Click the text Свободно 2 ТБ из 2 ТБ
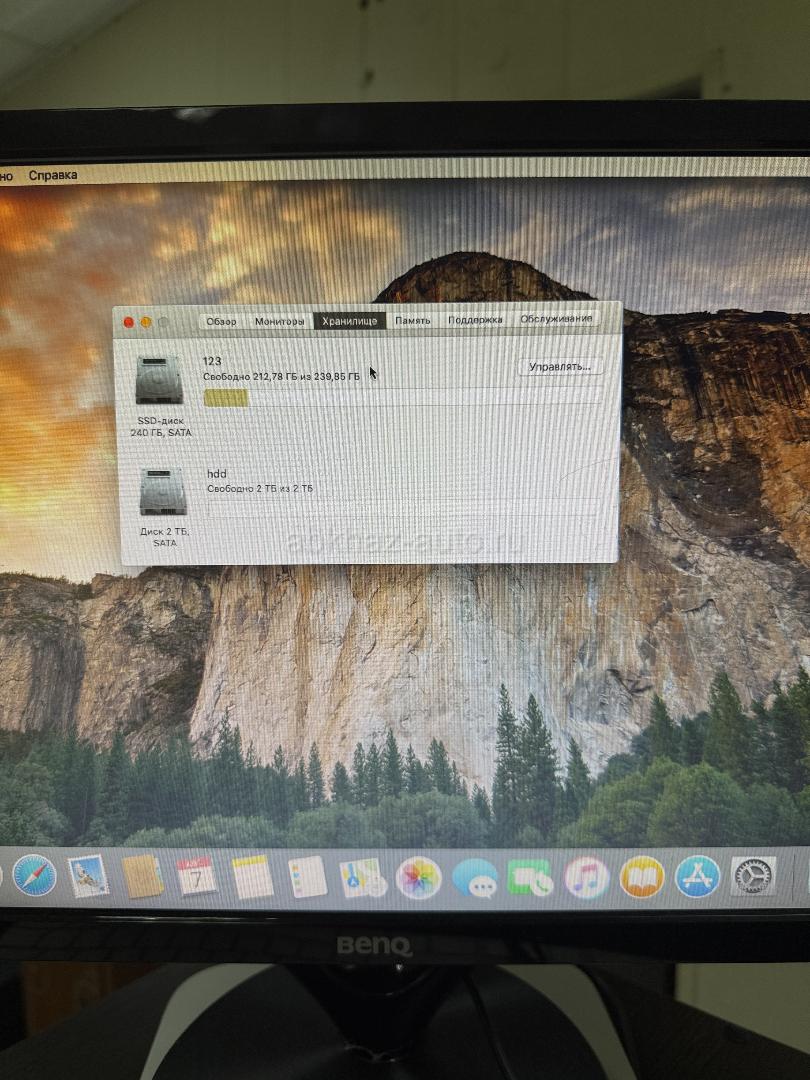Image resolution: width=810 pixels, height=1080 pixels. coord(260,488)
